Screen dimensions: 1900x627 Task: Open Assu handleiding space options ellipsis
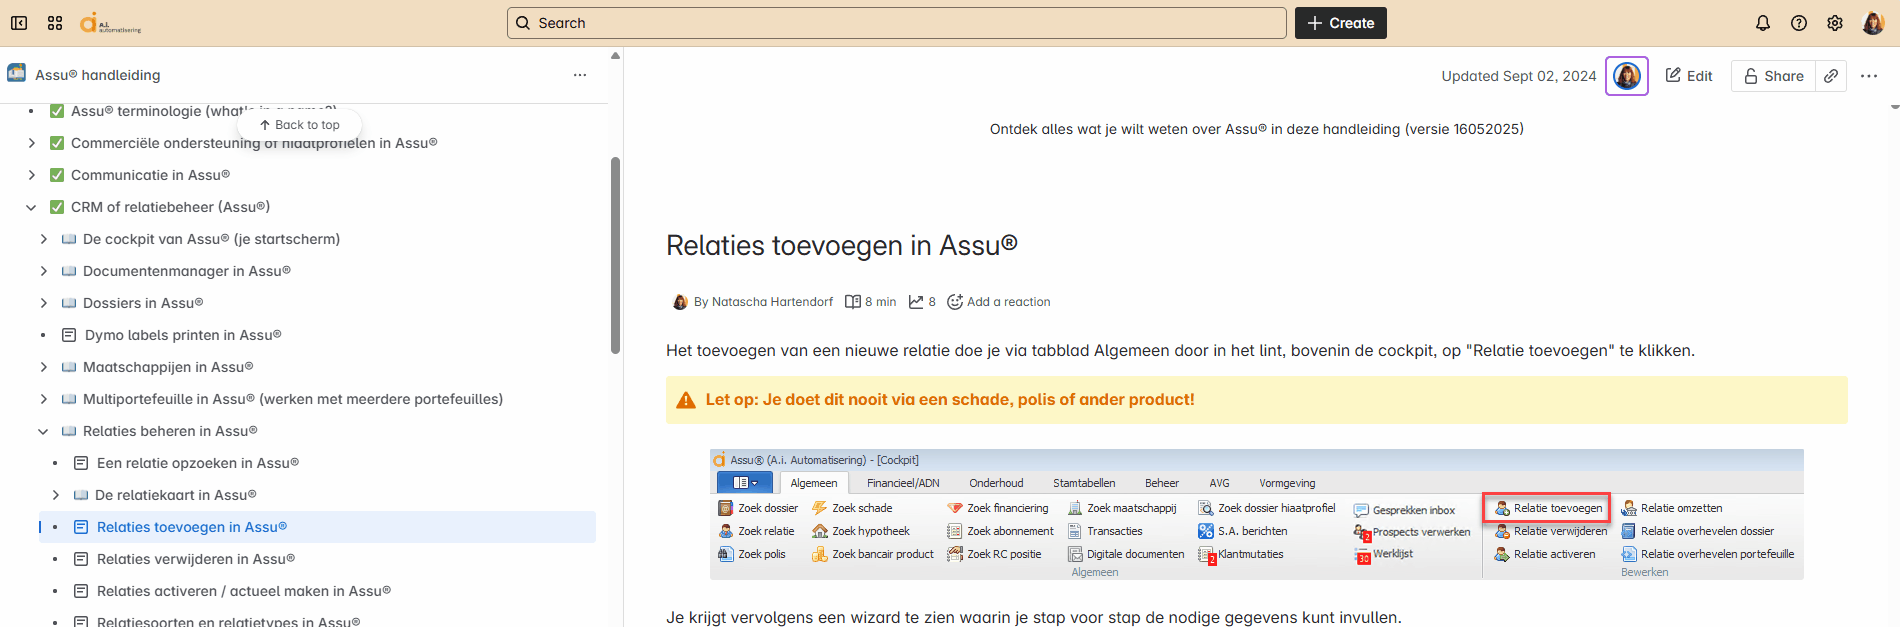[580, 75]
